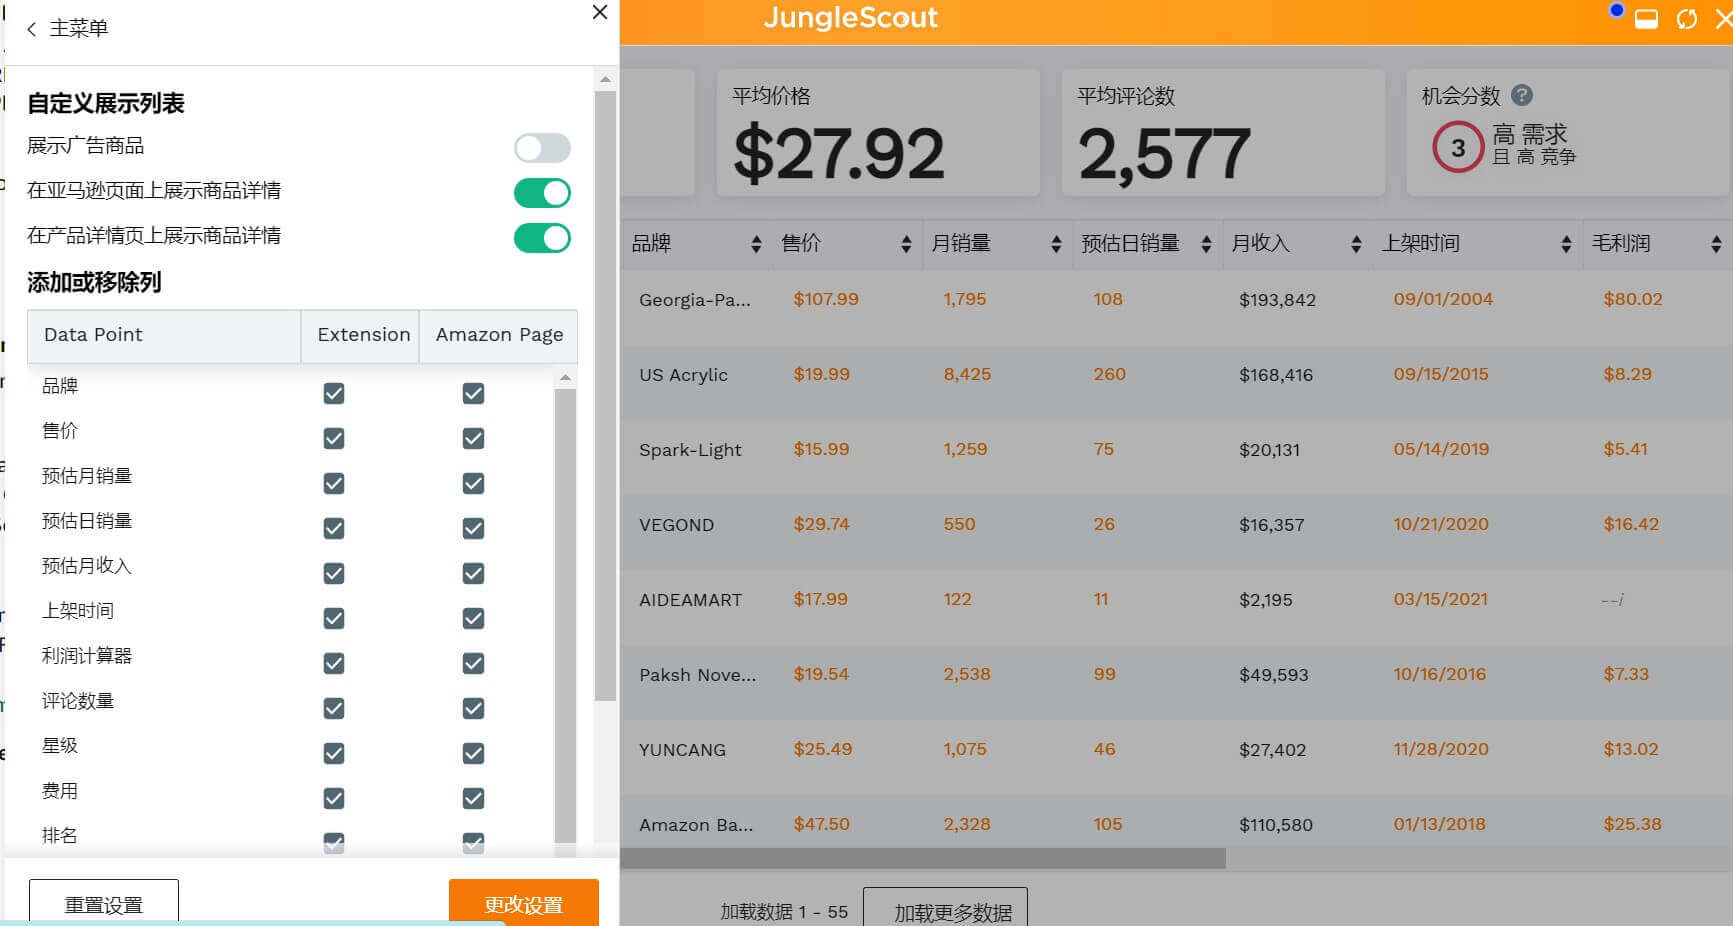1733x926 pixels.
Task: Click the 排名 data point row
Action: pyautogui.click(x=59, y=836)
